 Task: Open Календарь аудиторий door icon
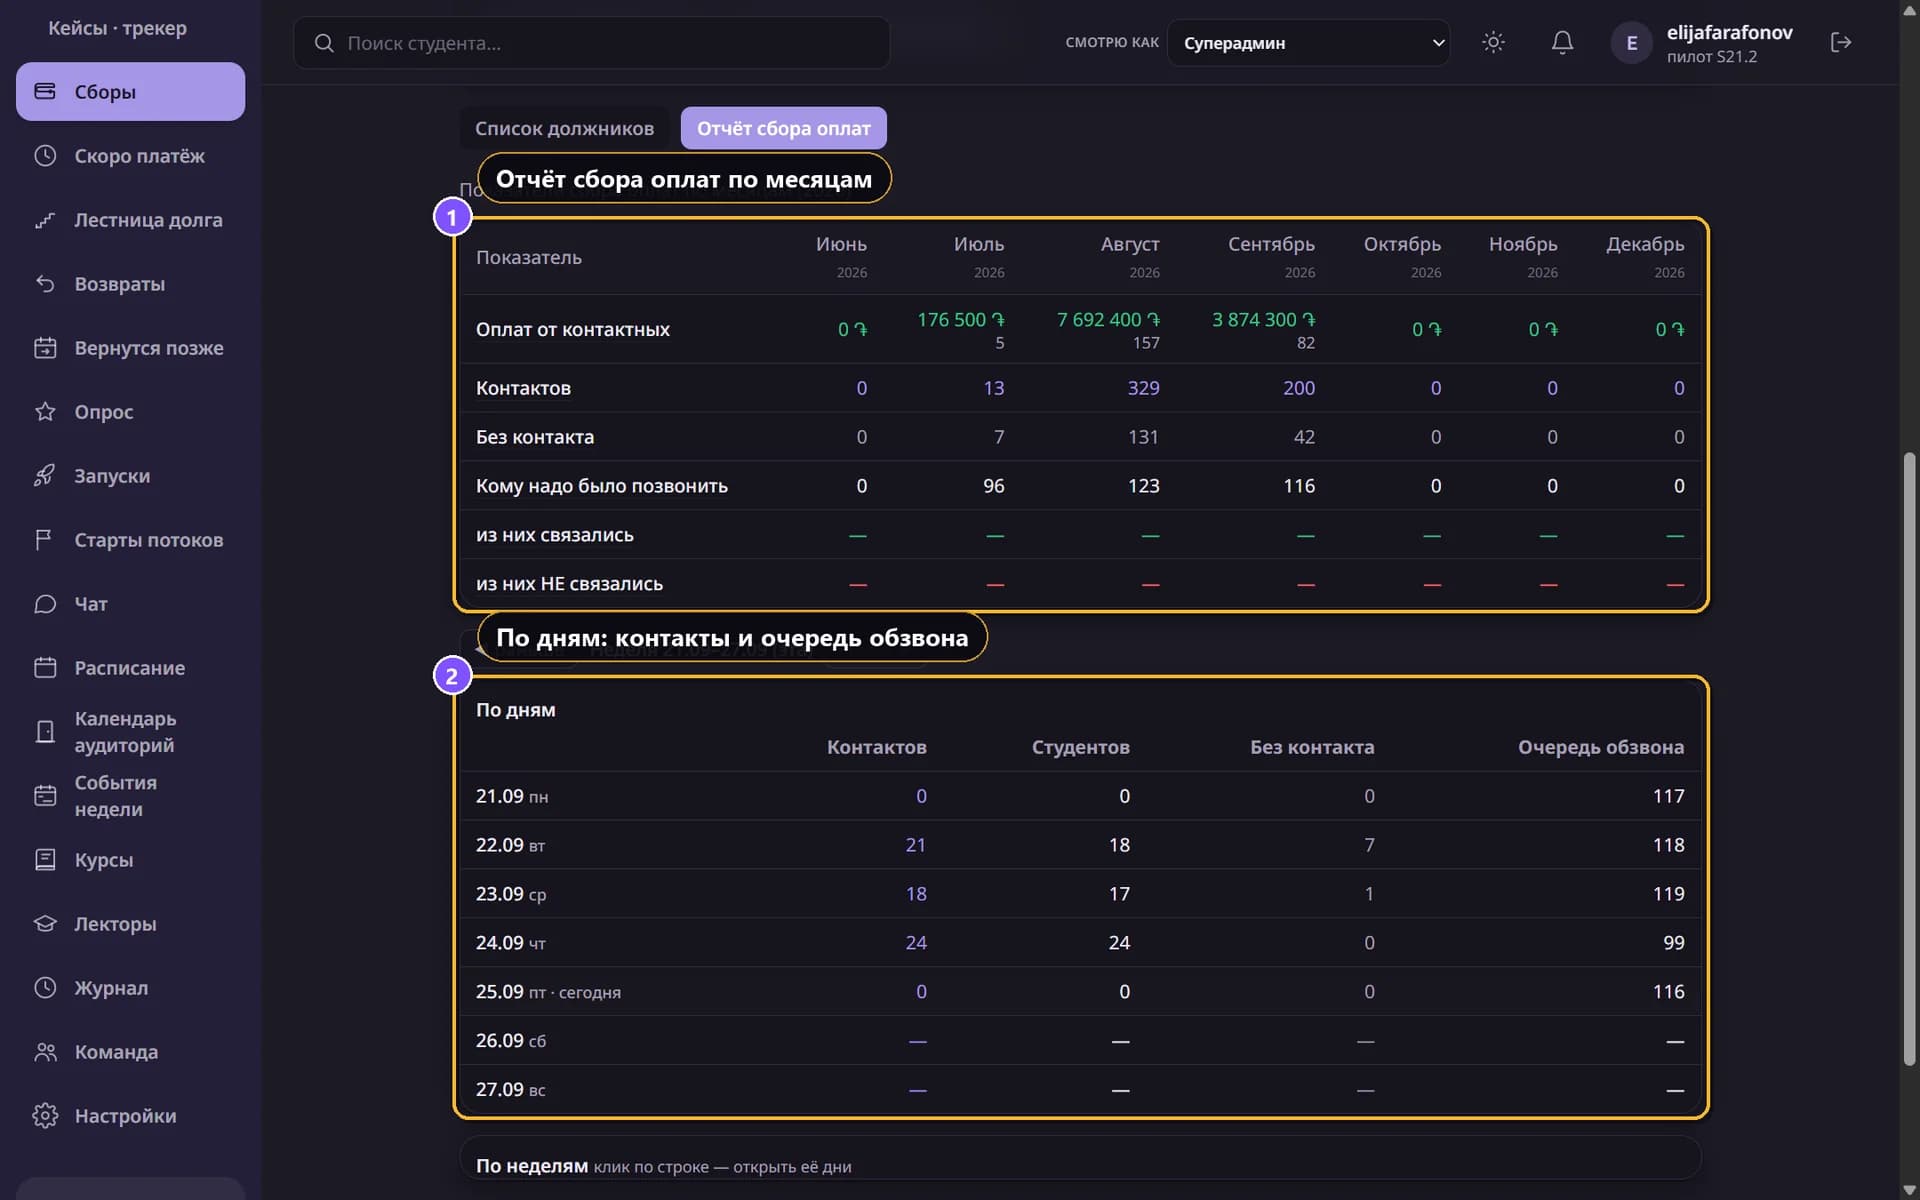coord(45,731)
